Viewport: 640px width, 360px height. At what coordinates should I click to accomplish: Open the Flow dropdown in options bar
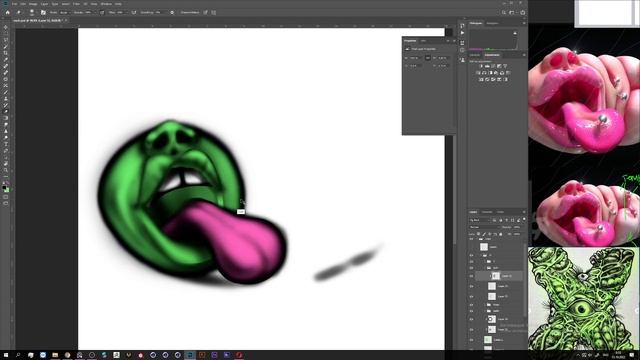[127, 13]
